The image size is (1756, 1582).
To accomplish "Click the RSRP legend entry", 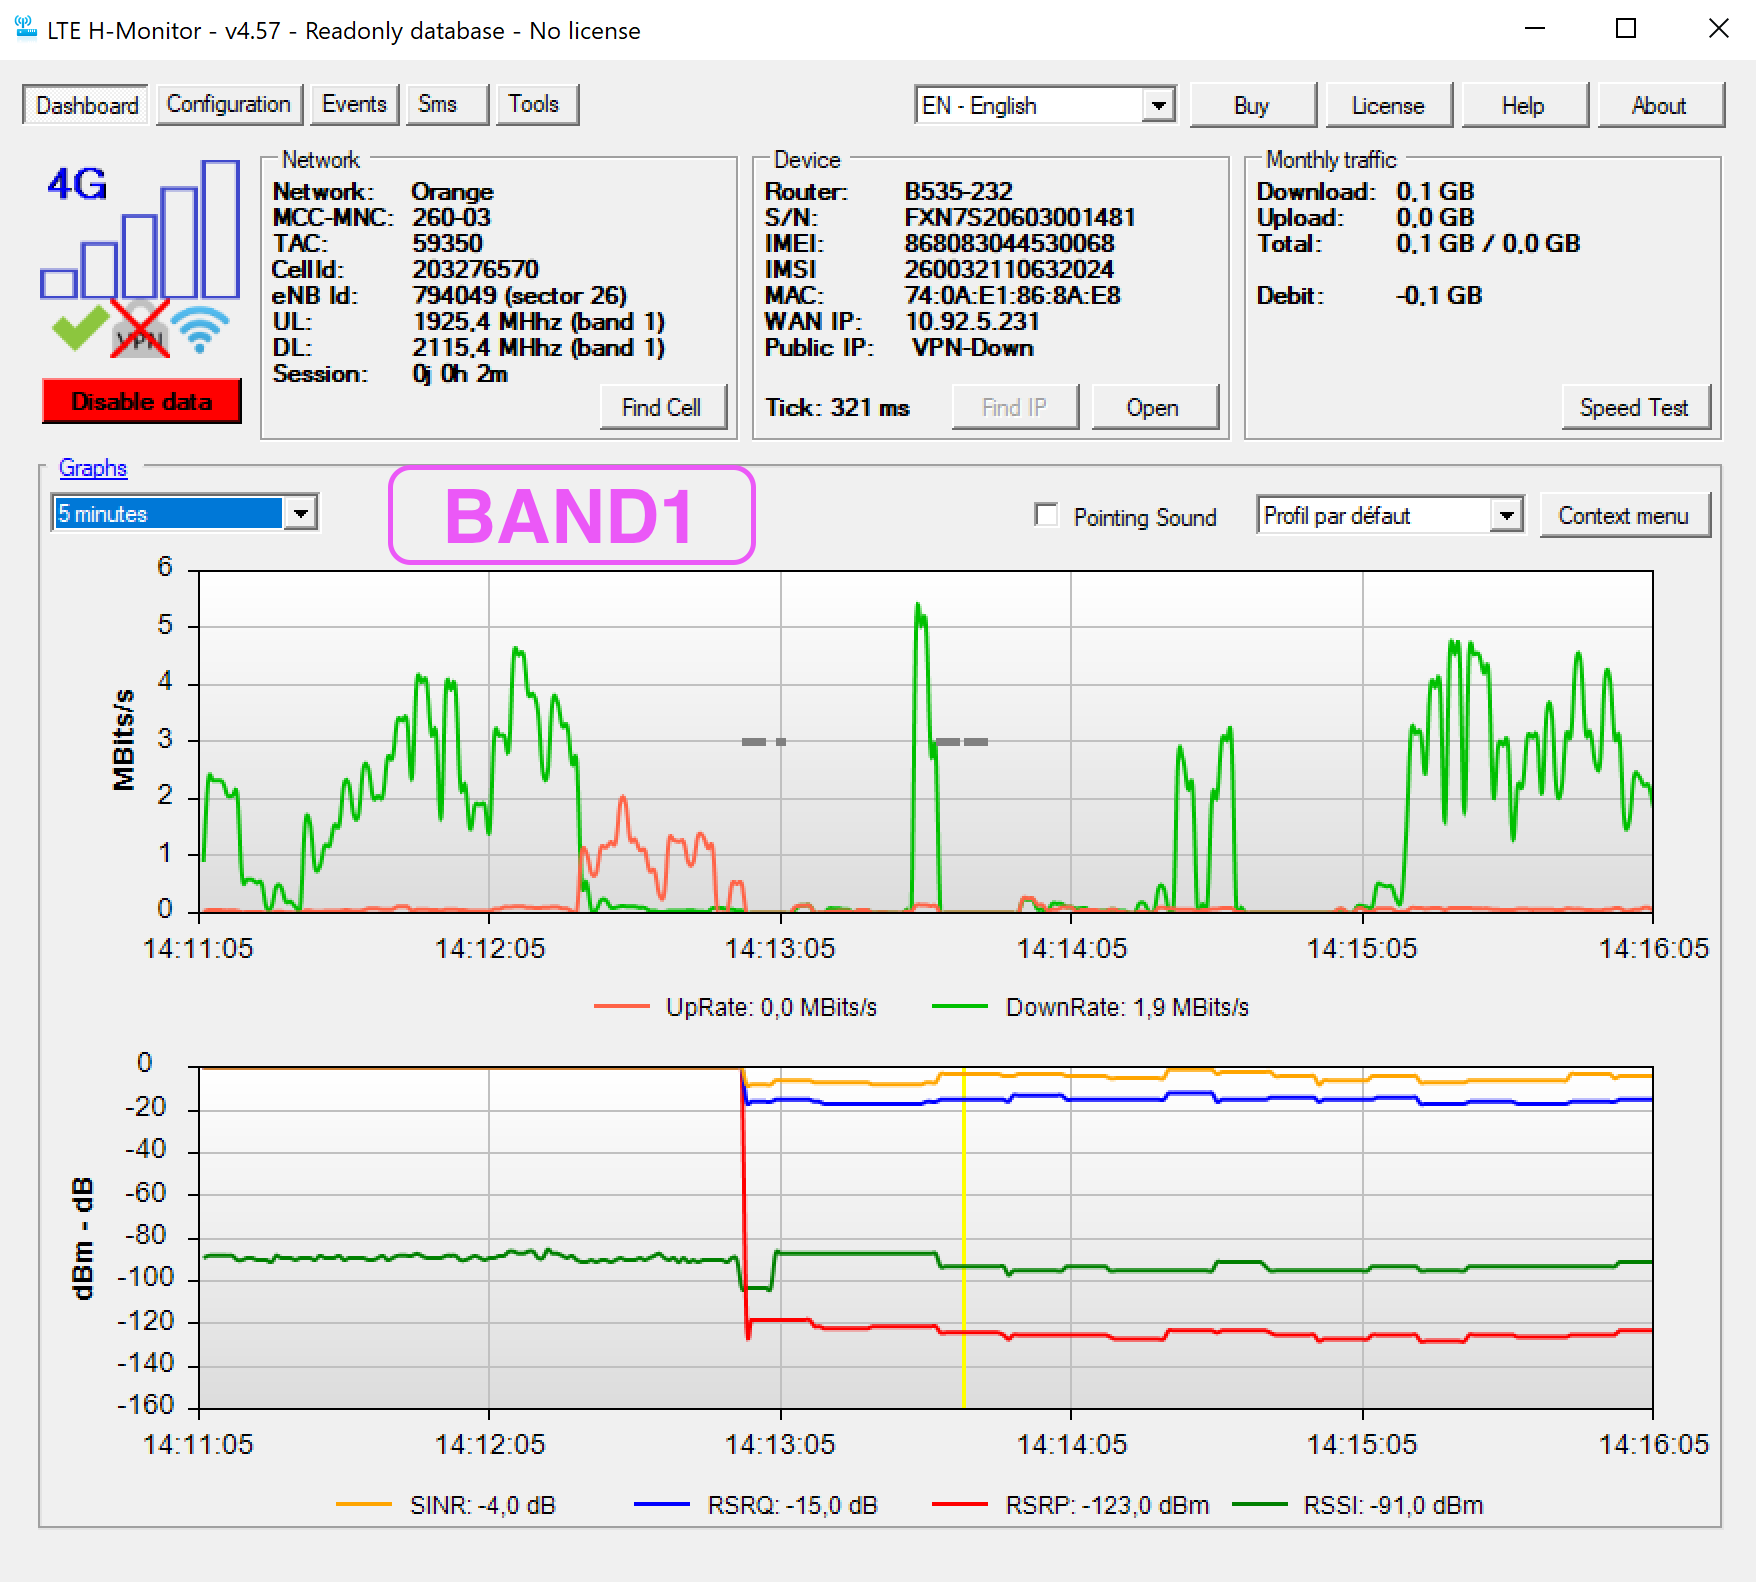I will (1070, 1505).
